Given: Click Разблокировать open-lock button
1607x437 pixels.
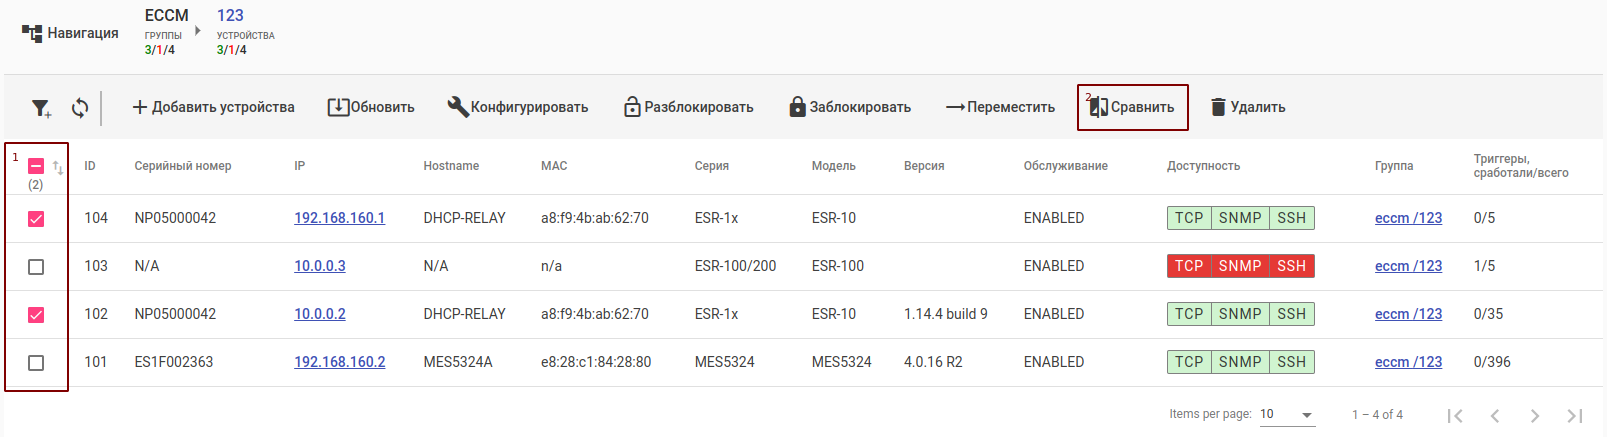Looking at the screenshot, I should pyautogui.click(x=688, y=107).
